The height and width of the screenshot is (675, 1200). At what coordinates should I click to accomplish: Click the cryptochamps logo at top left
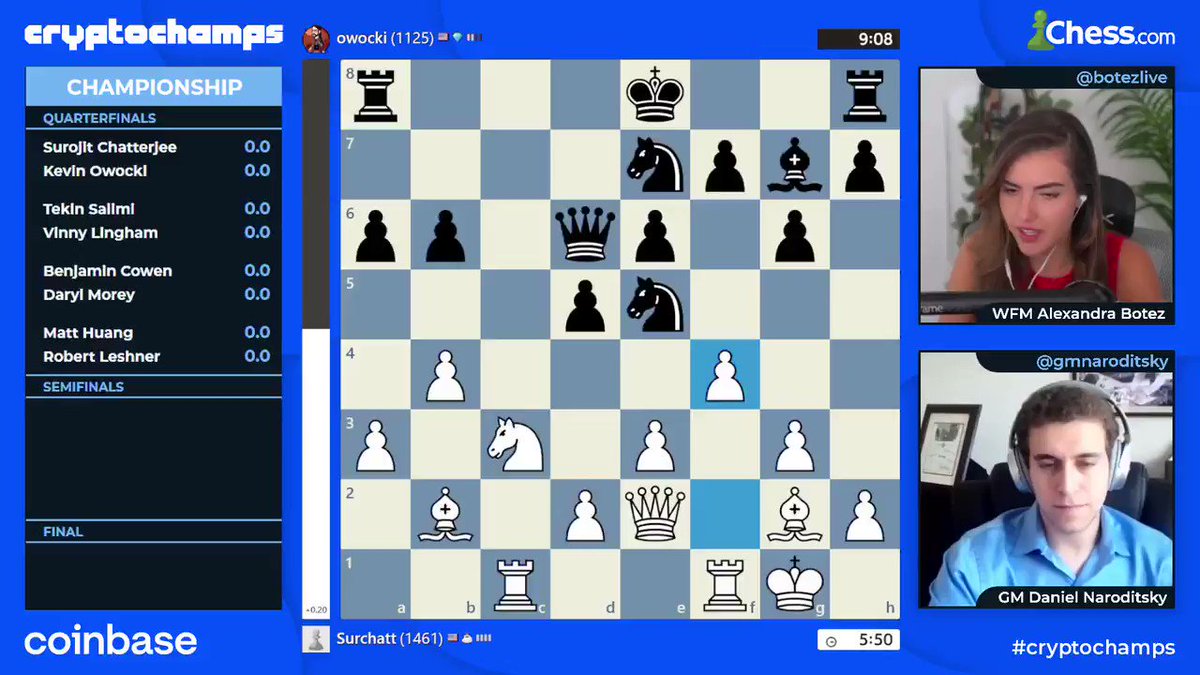tap(154, 34)
